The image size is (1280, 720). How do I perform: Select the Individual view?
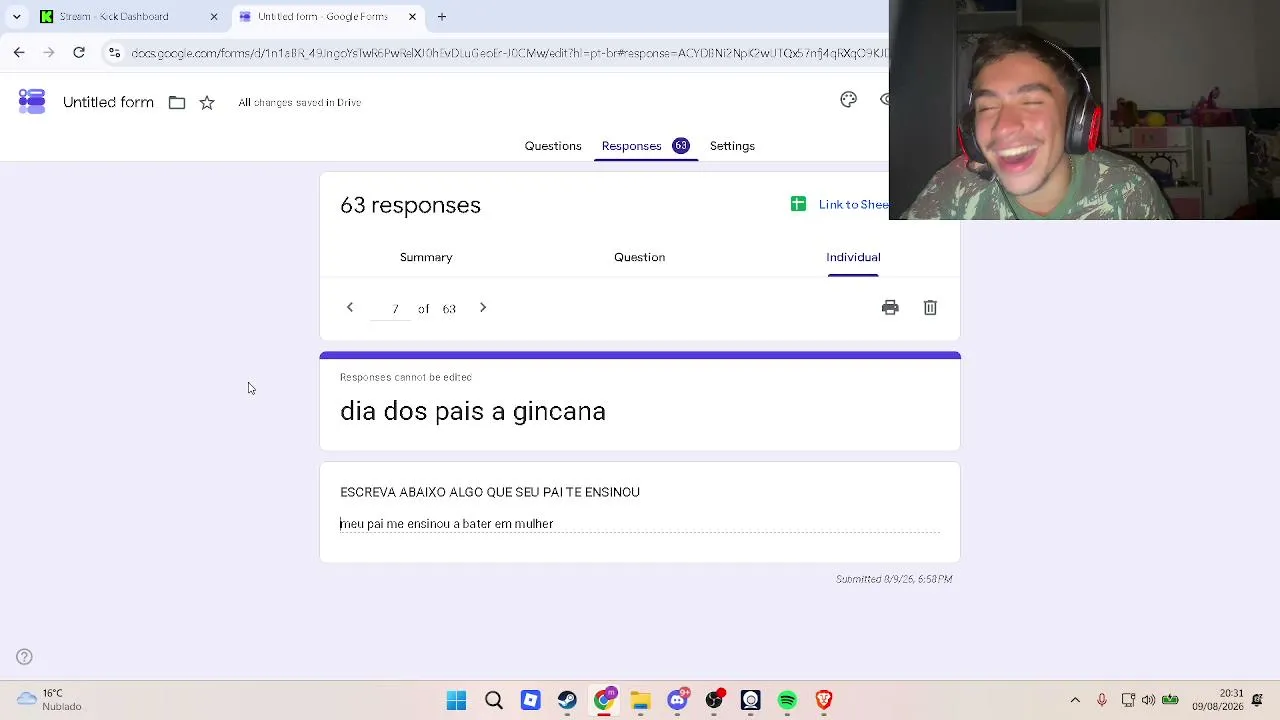click(x=853, y=257)
